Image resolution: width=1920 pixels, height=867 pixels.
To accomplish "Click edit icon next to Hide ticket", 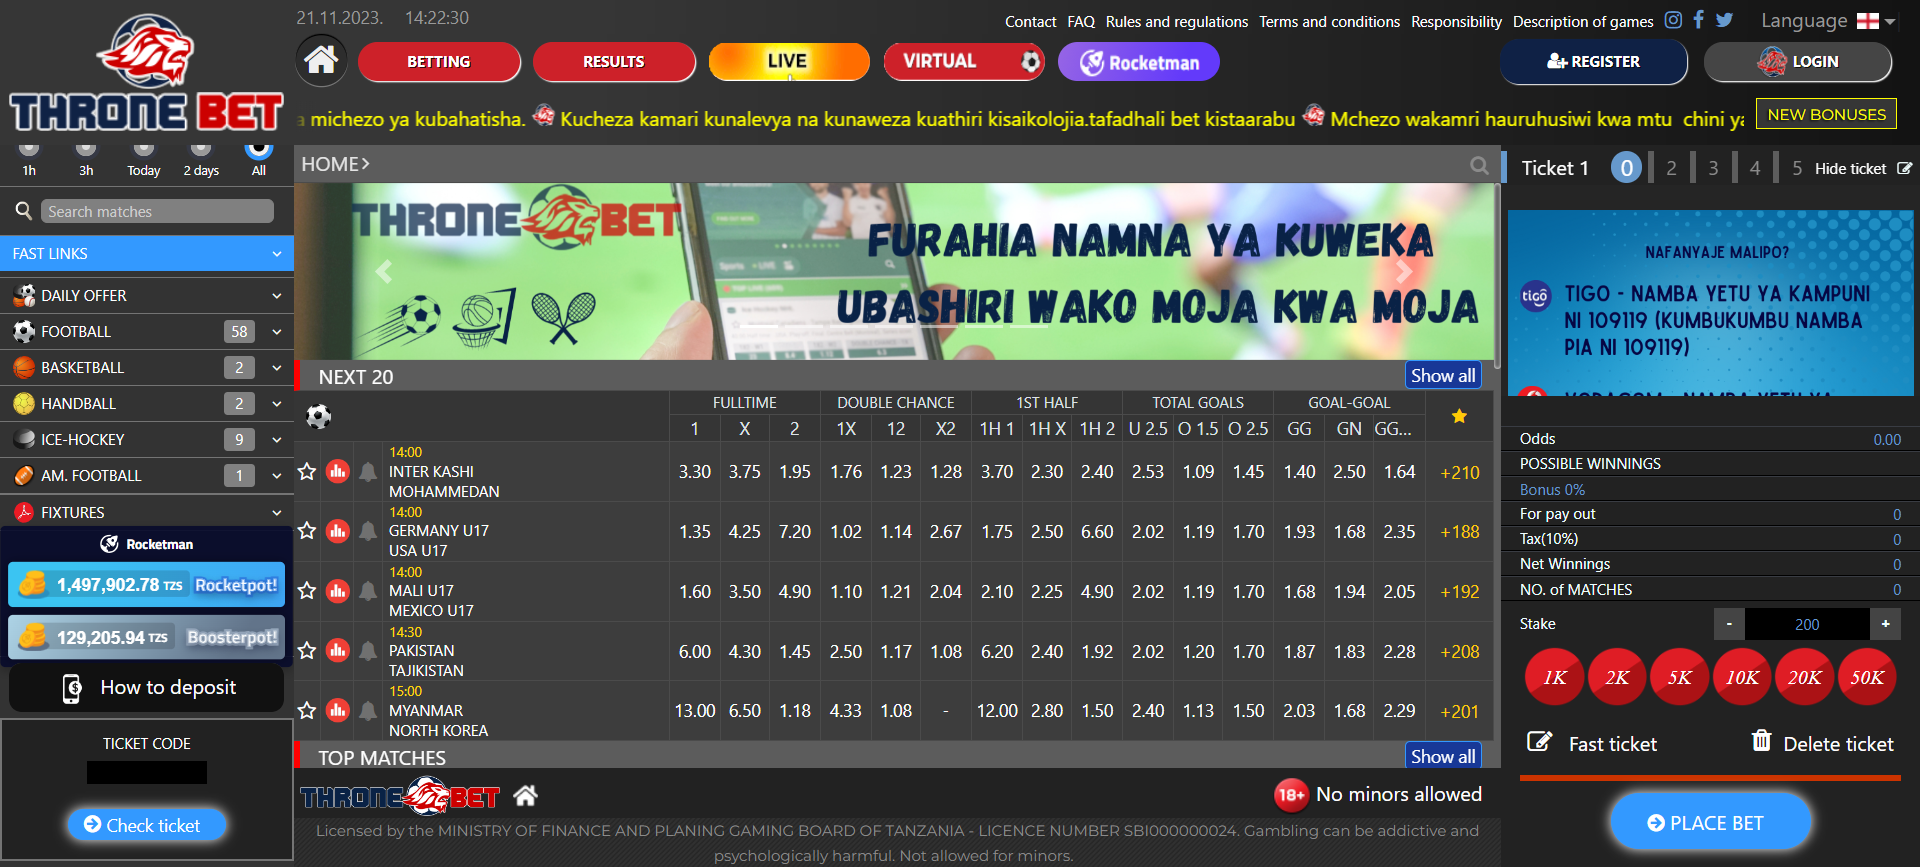I will (x=1904, y=168).
